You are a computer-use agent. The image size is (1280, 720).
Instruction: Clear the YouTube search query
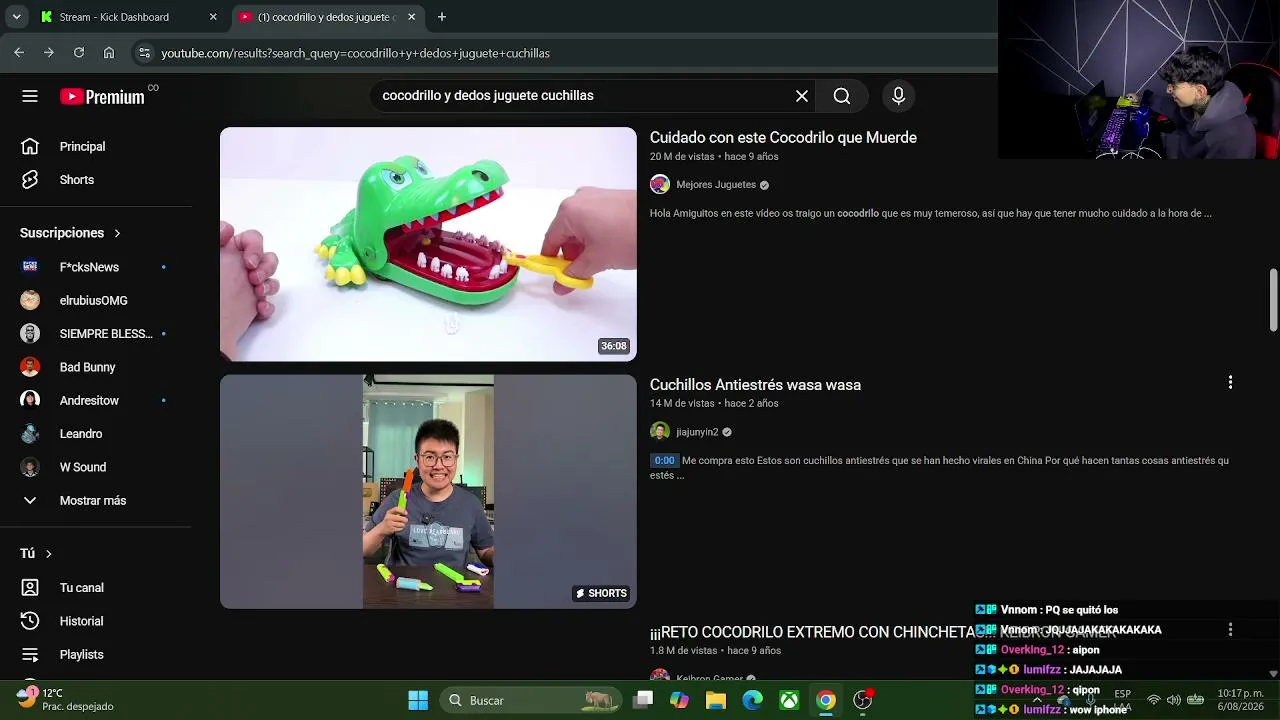[x=802, y=96]
